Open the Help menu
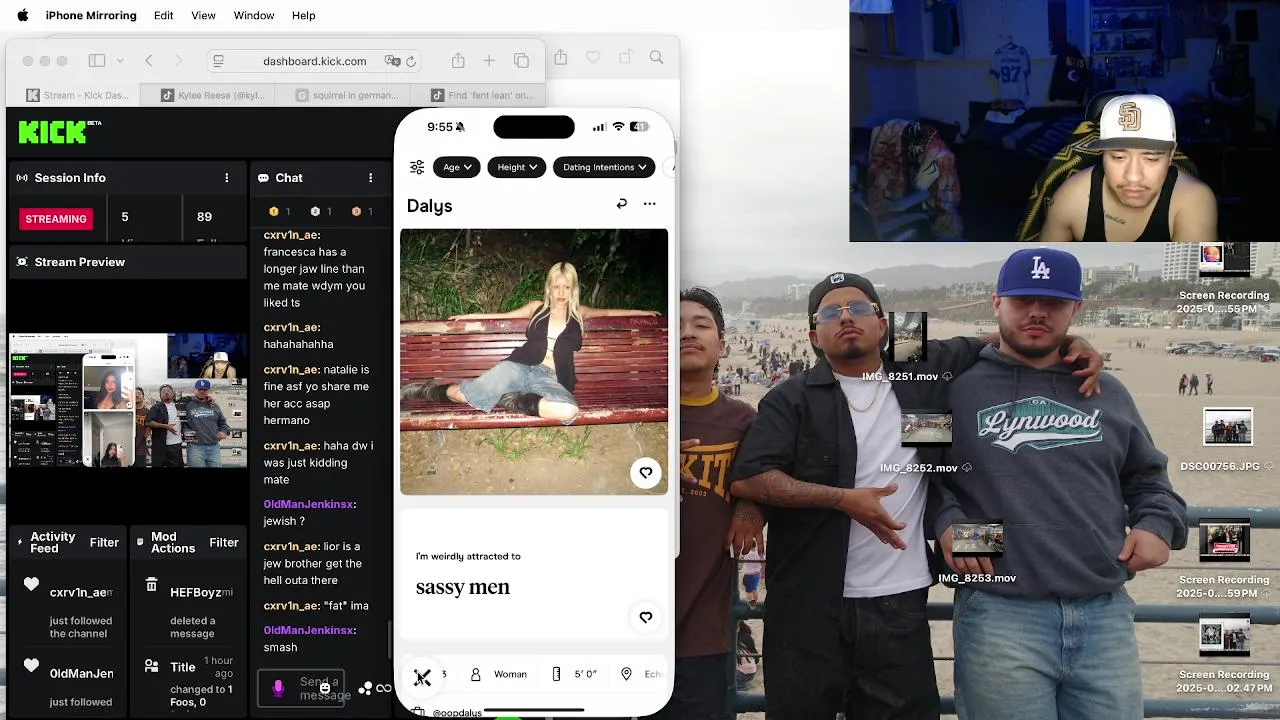The image size is (1280, 720). point(304,15)
